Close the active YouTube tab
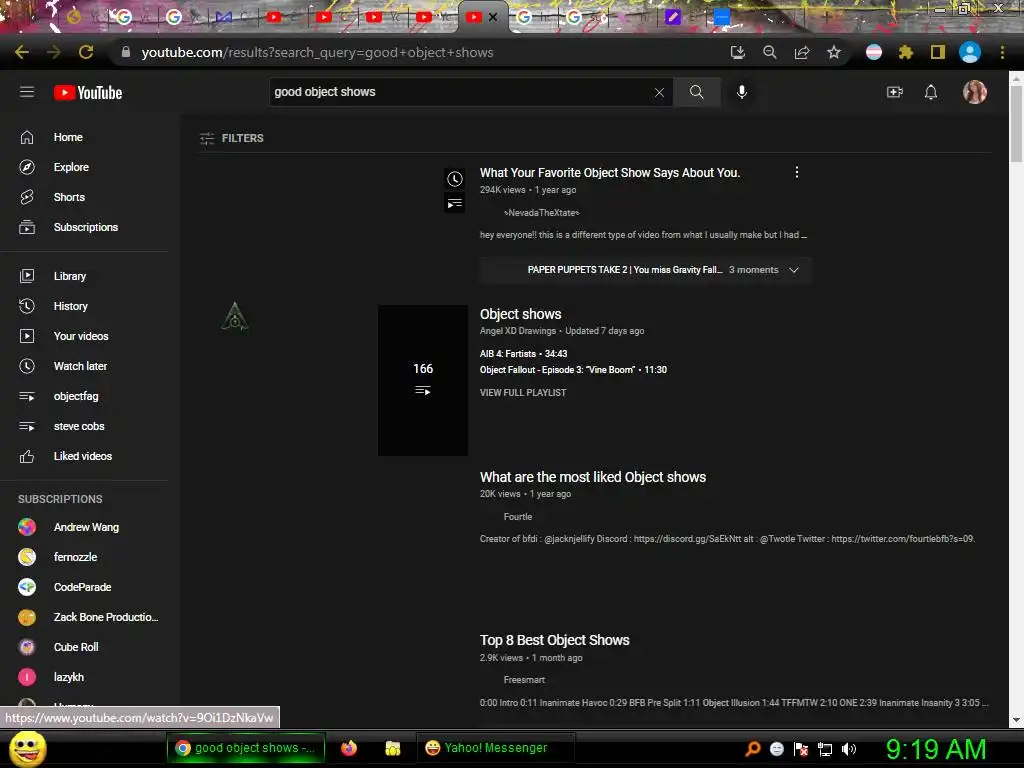 pos(493,18)
